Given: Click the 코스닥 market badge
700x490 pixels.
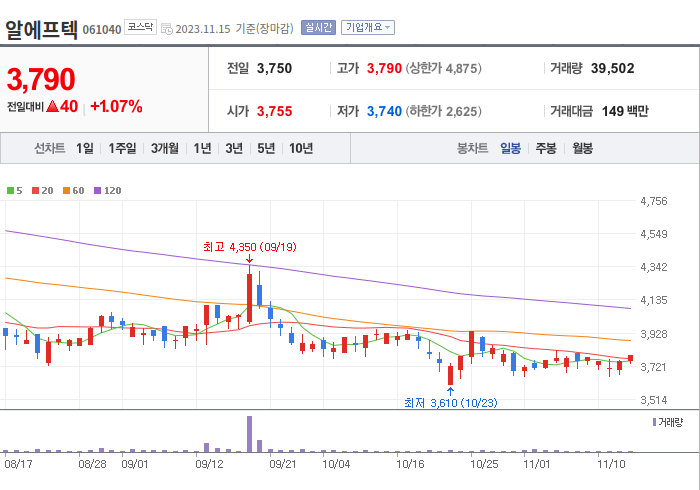Looking at the screenshot, I should pyautogui.click(x=140, y=27).
